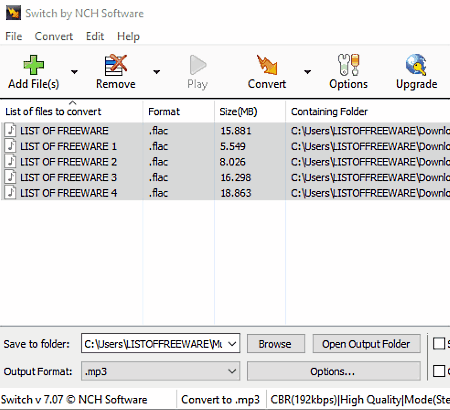The width and height of the screenshot is (450, 410).
Task: Sort by the Containing Folder column header
Action: click(368, 111)
